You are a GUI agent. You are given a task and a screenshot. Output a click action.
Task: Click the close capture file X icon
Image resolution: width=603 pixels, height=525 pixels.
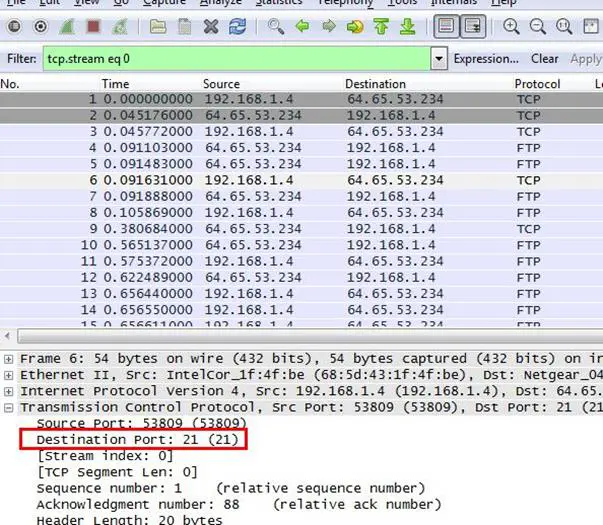[211, 26]
